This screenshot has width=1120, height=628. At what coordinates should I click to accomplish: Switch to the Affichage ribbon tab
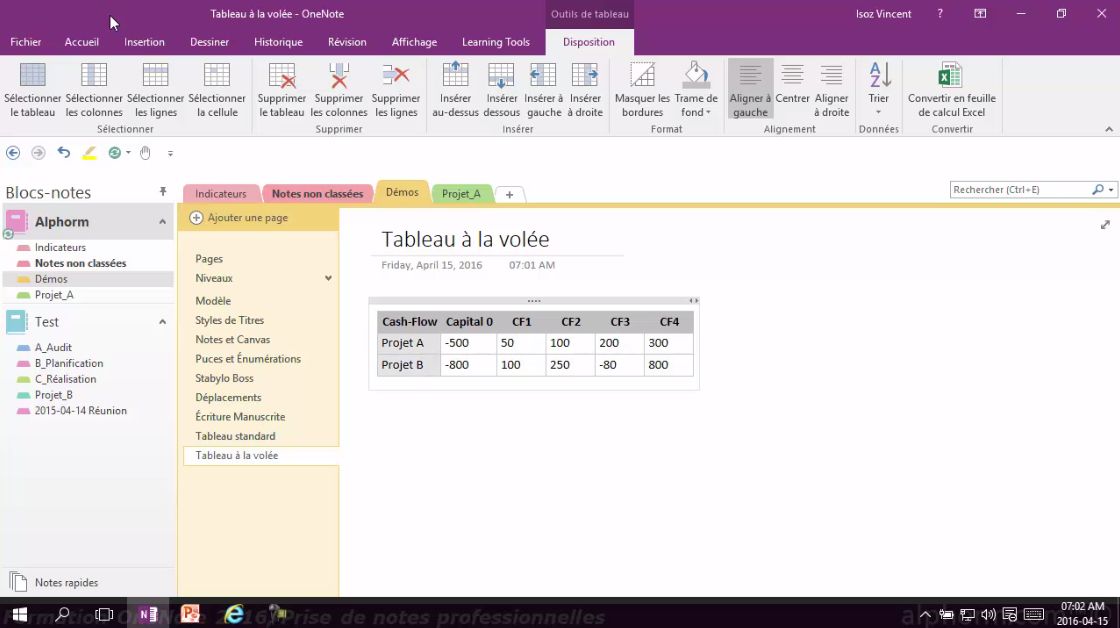[x=414, y=42]
